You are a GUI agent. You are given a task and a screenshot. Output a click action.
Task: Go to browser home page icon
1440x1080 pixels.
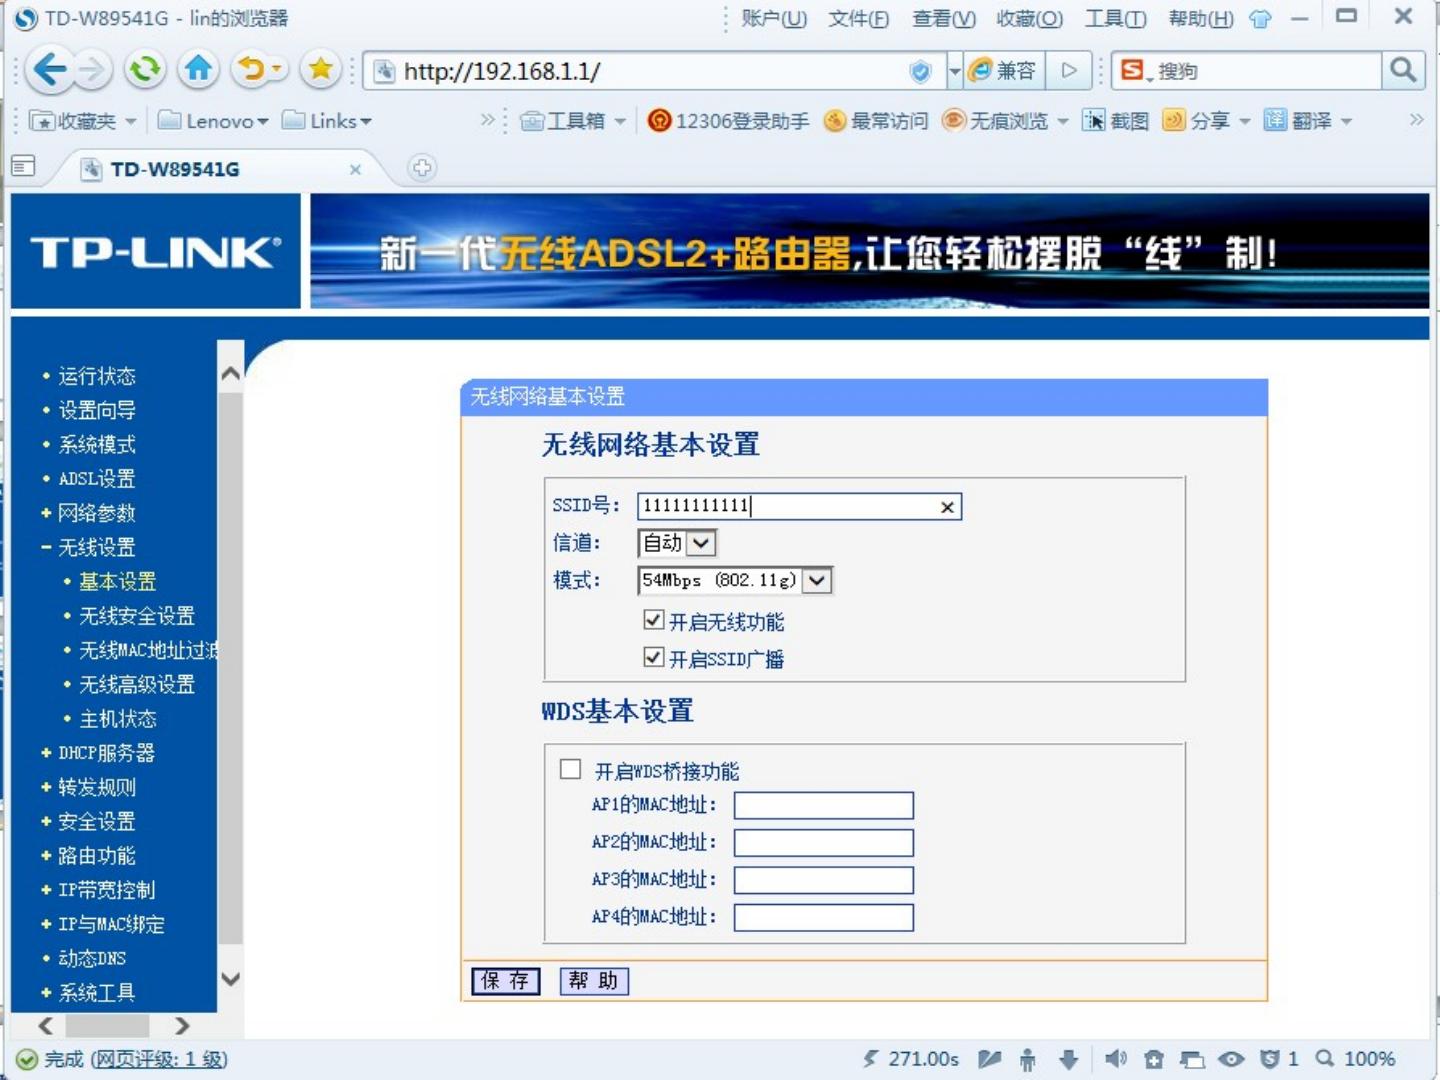(198, 70)
